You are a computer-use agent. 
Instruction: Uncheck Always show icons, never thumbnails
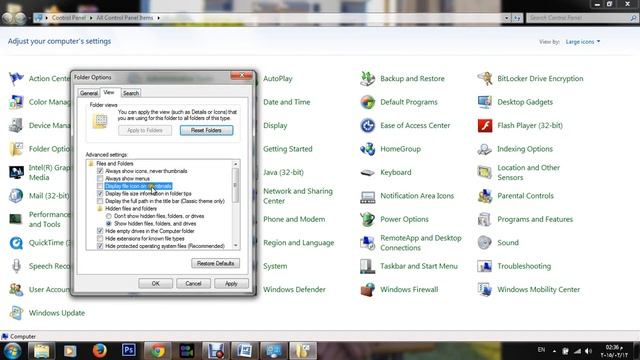point(100,171)
